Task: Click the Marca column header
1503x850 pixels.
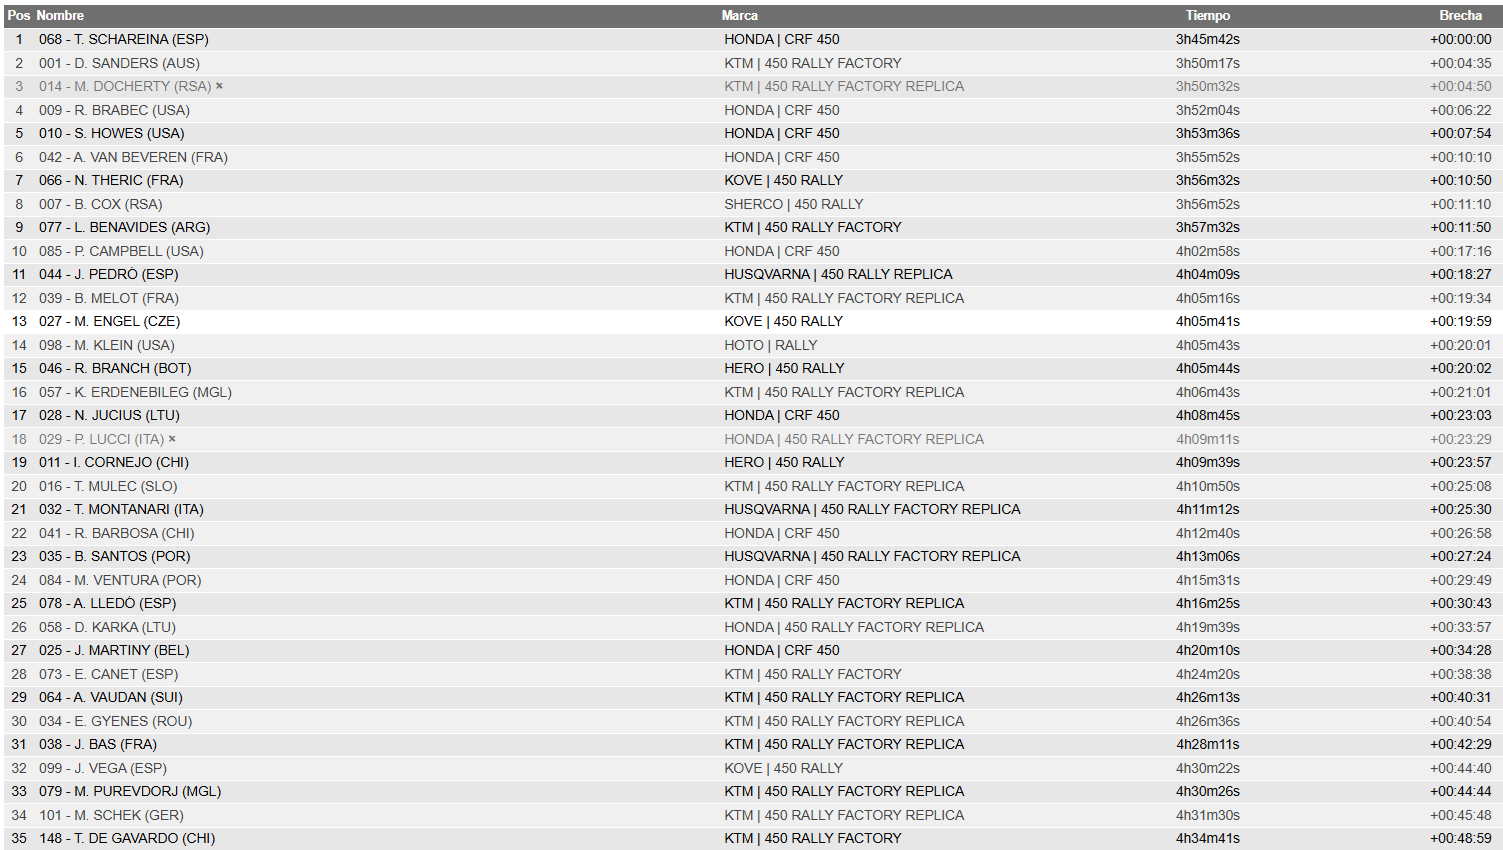Action: (x=740, y=16)
